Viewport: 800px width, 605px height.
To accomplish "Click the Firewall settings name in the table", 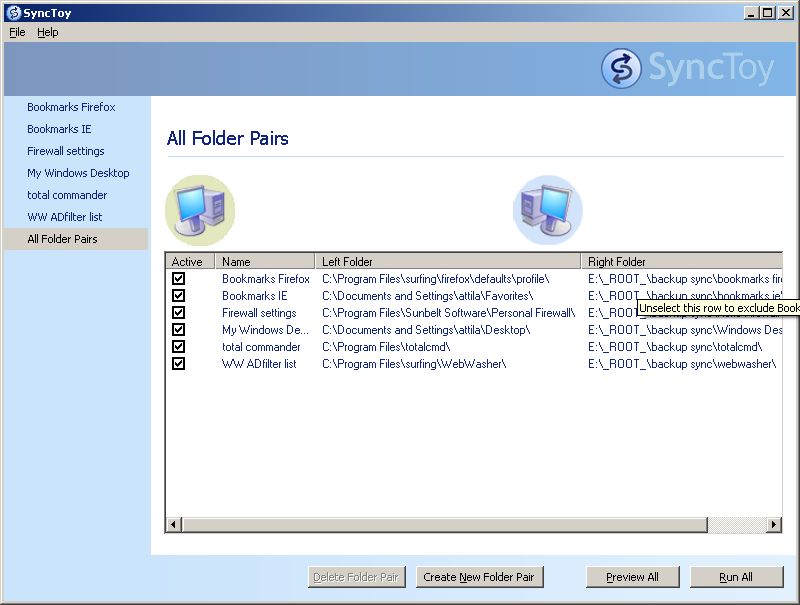I will point(259,313).
